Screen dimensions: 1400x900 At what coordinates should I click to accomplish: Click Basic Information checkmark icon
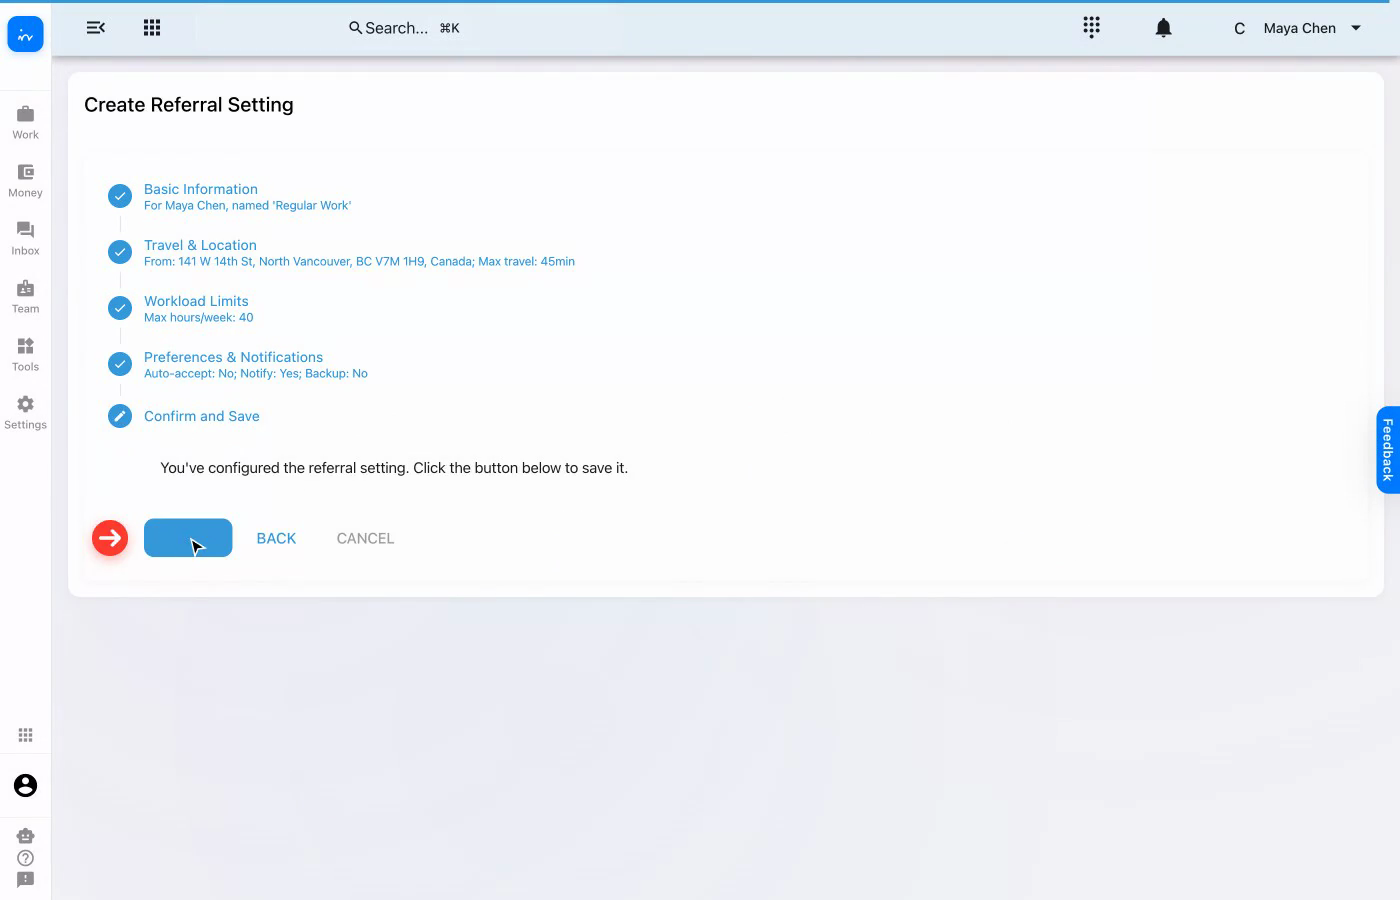pyautogui.click(x=120, y=196)
